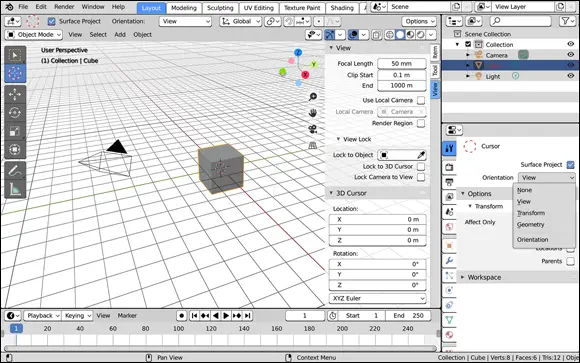Open the Playback dropdown in timeline
This screenshot has height=363, width=580.
point(43,316)
